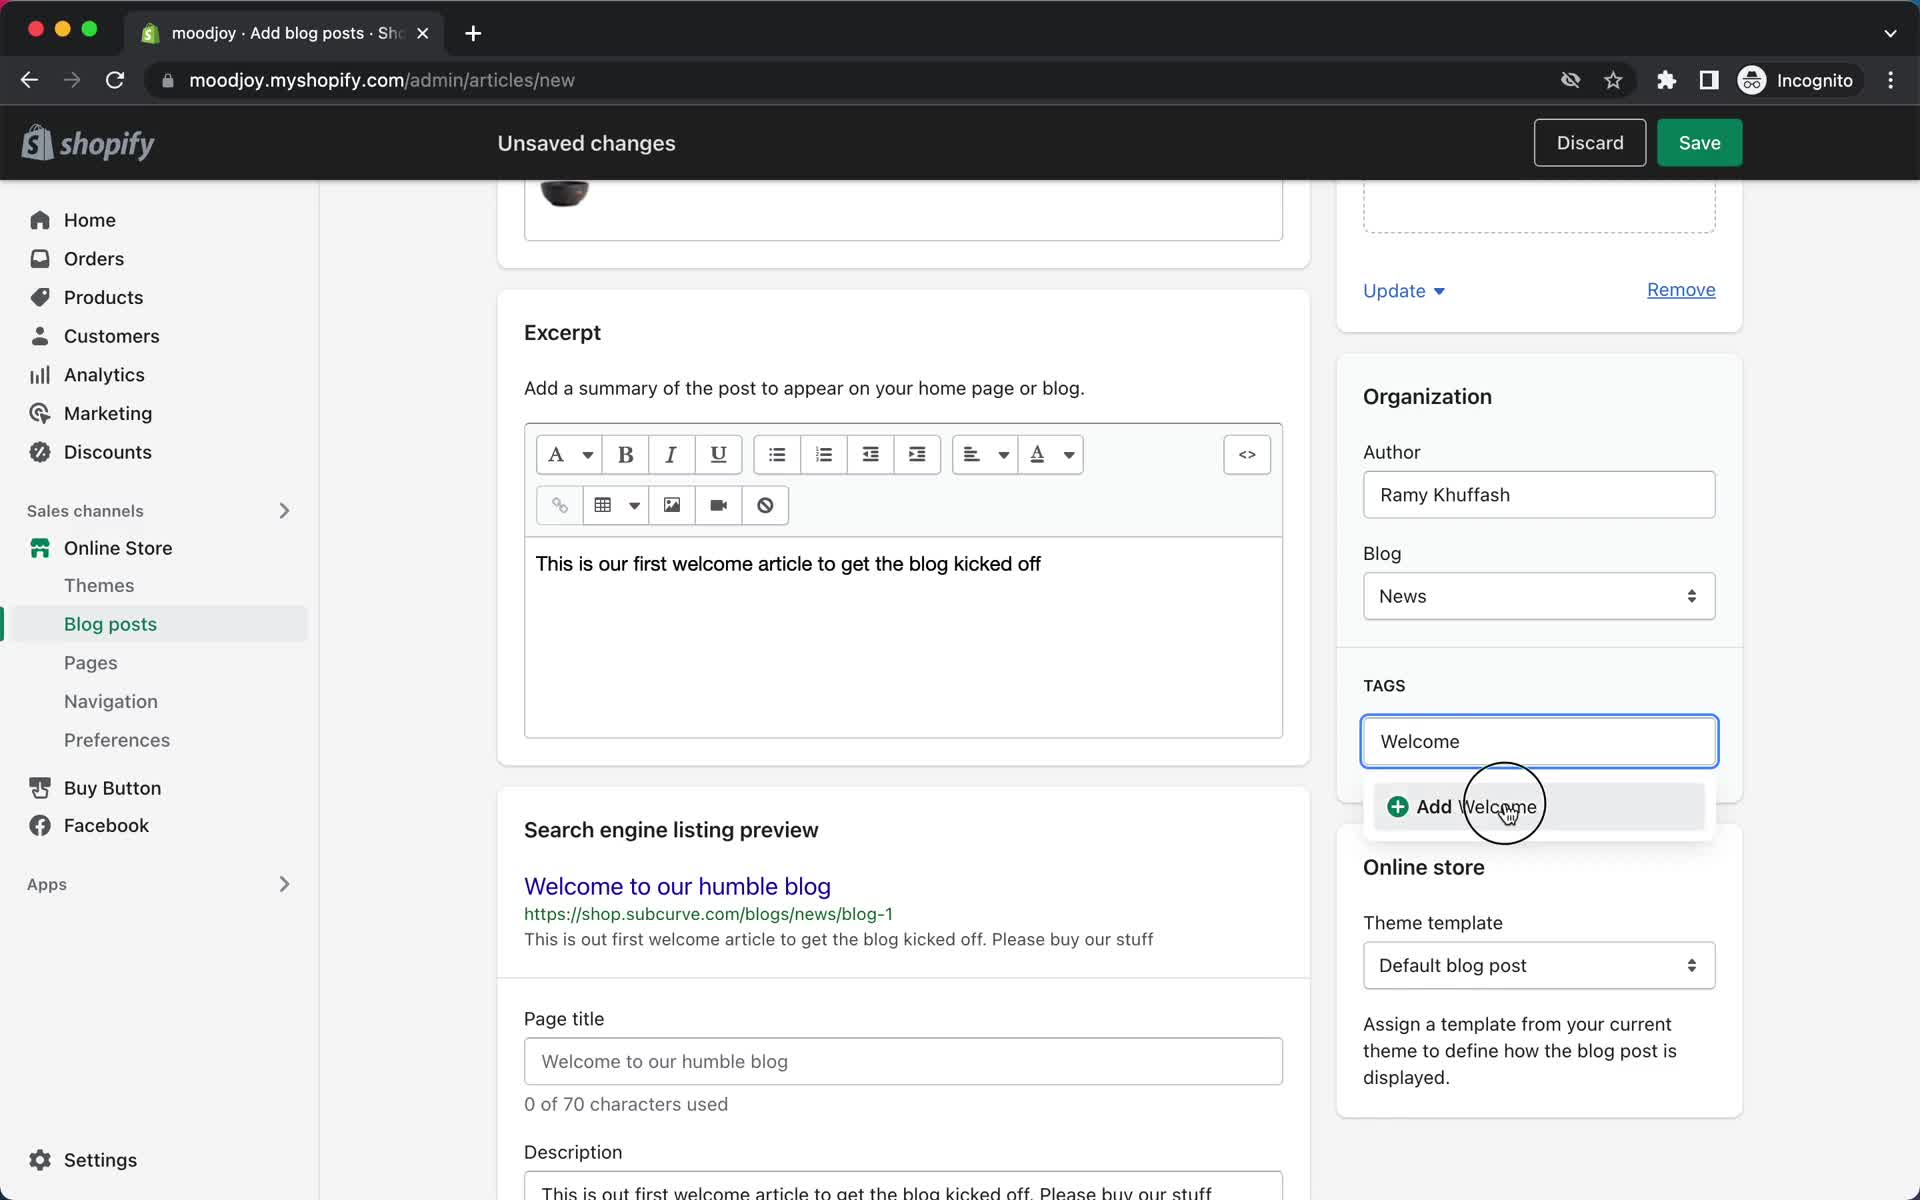Viewport: 1920px width, 1200px height.
Task: Open Marketing section
Action: [108, 414]
